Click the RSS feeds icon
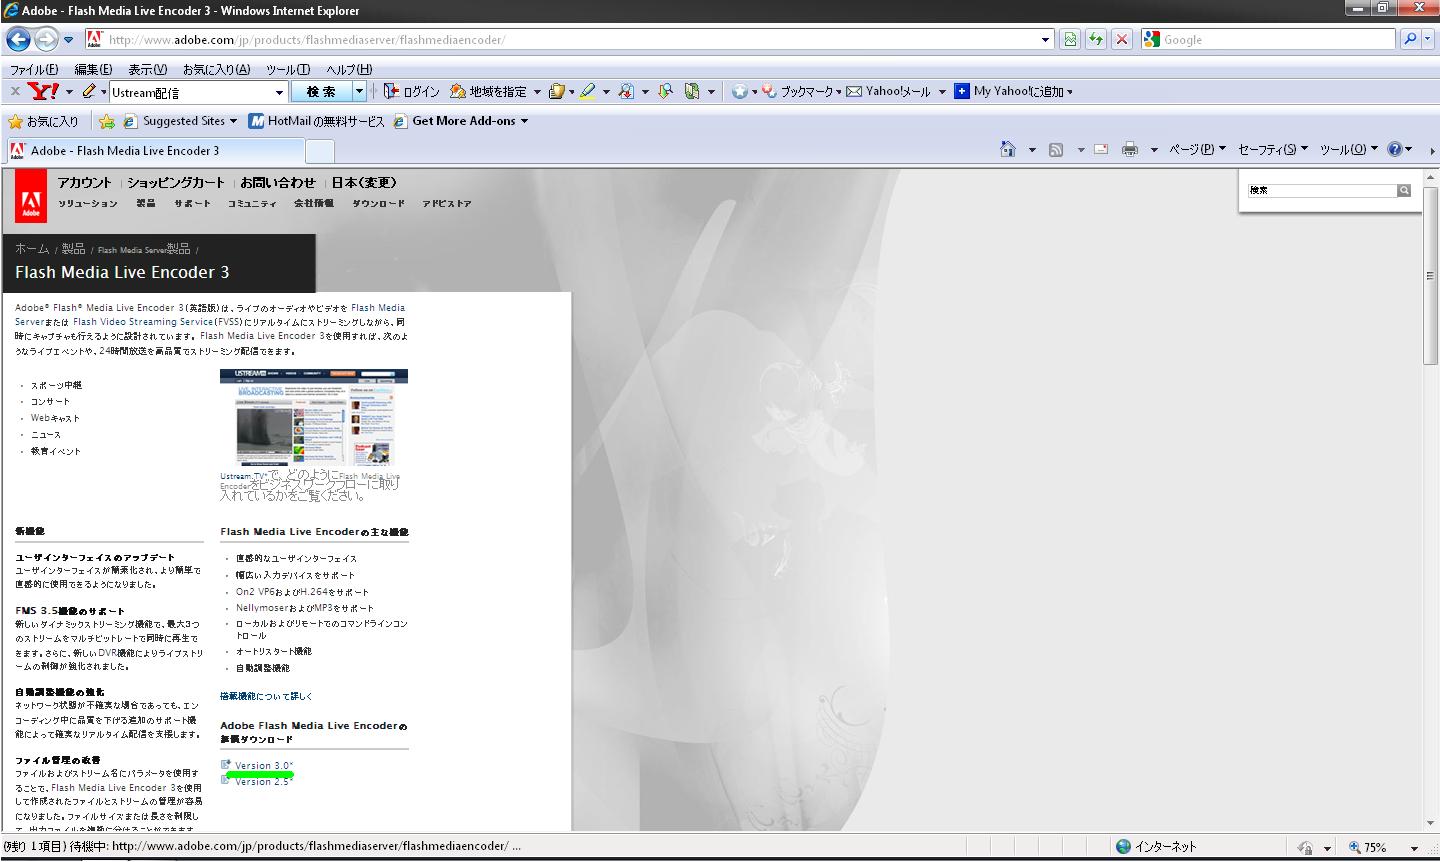The image size is (1440, 862). [1055, 150]
